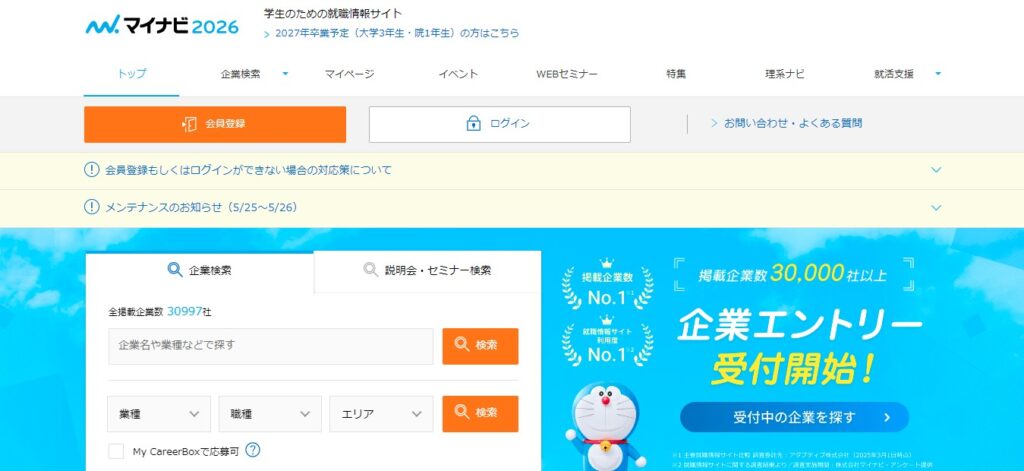Screen dimensions: 1024x471
Task: Click the exclamation icon beside 会員登録もしくはログイン notice
Action: (91, 170)
